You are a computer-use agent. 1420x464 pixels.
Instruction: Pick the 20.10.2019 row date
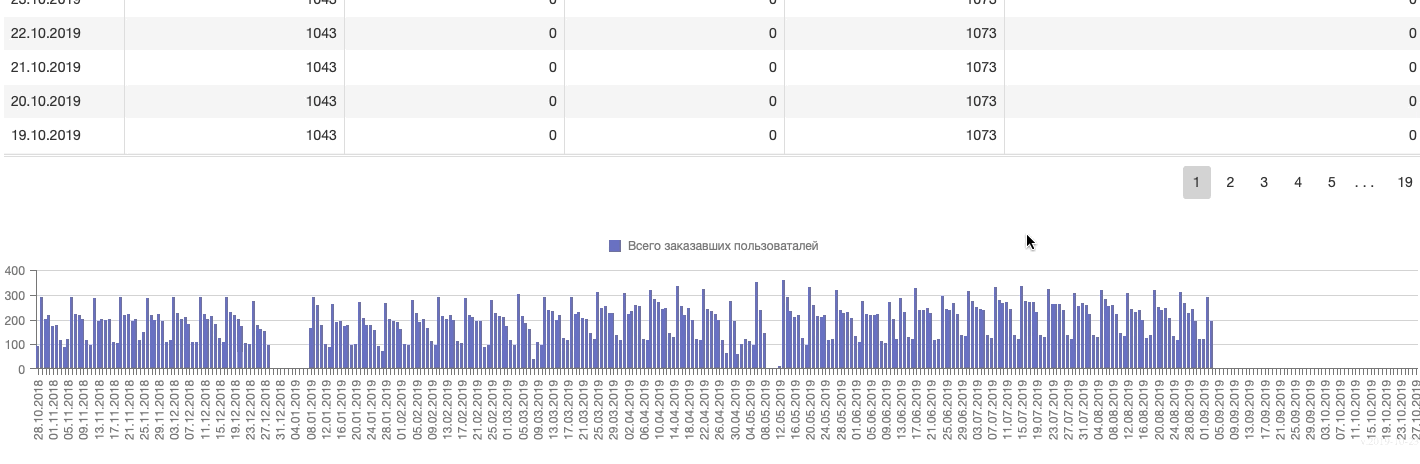tap(46, 101)
